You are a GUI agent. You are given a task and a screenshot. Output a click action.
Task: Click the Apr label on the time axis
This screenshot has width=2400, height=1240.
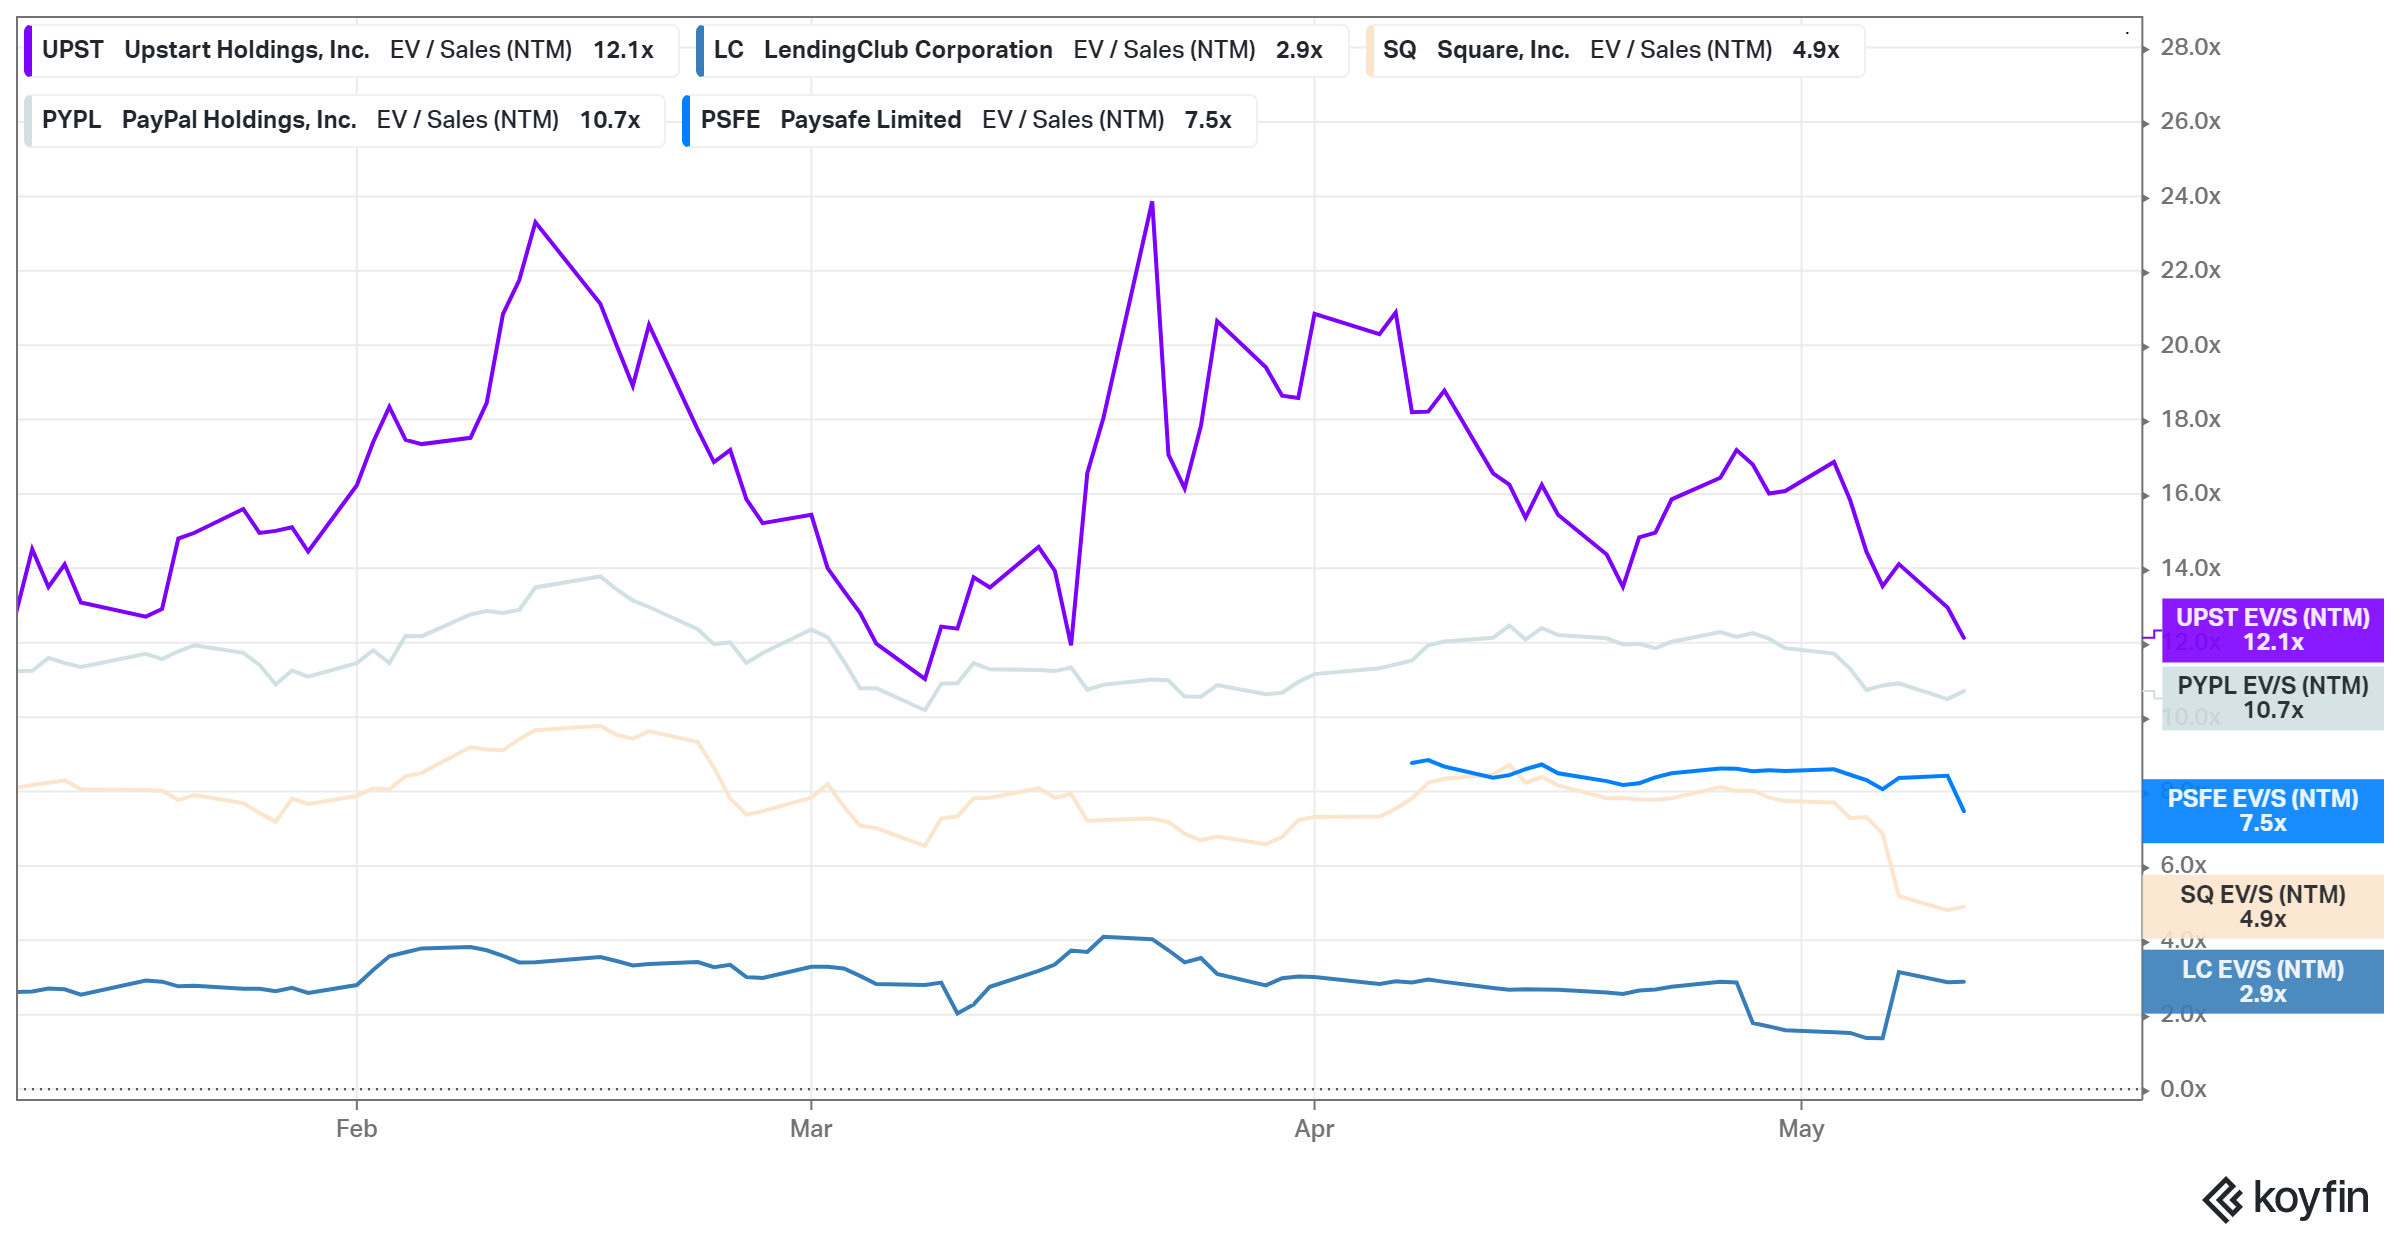click(x=1314, y=1129)
